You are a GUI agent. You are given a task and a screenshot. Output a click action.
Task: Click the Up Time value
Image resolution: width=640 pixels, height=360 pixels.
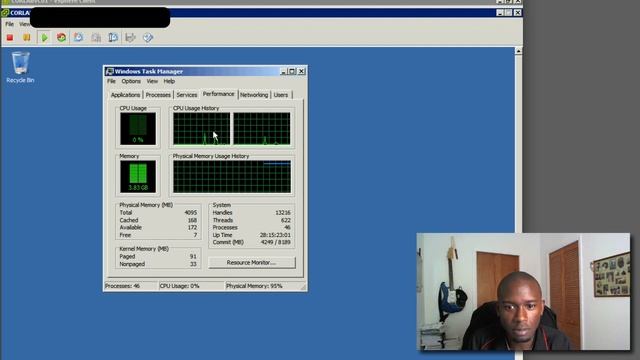pos(276,235)
